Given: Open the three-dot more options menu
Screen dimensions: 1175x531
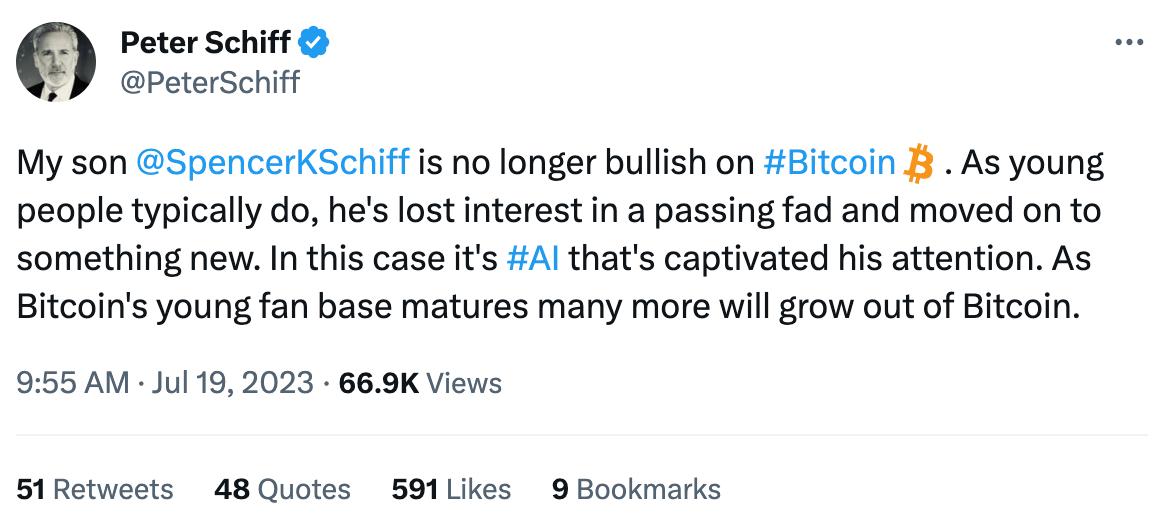Looking at the screenshot, I should pyautogui.click(x=1128, y=43).
